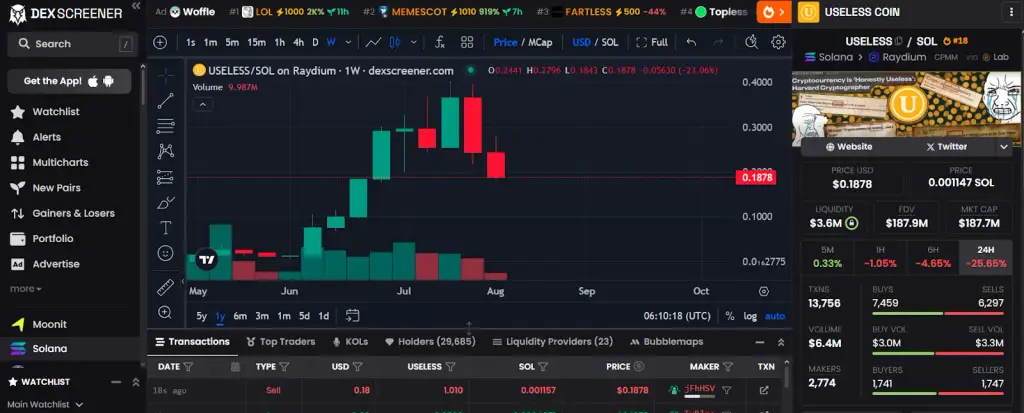Open the Main Watchlist dropdown
The width and height of the screenshot is (1024, 413).
45,405
